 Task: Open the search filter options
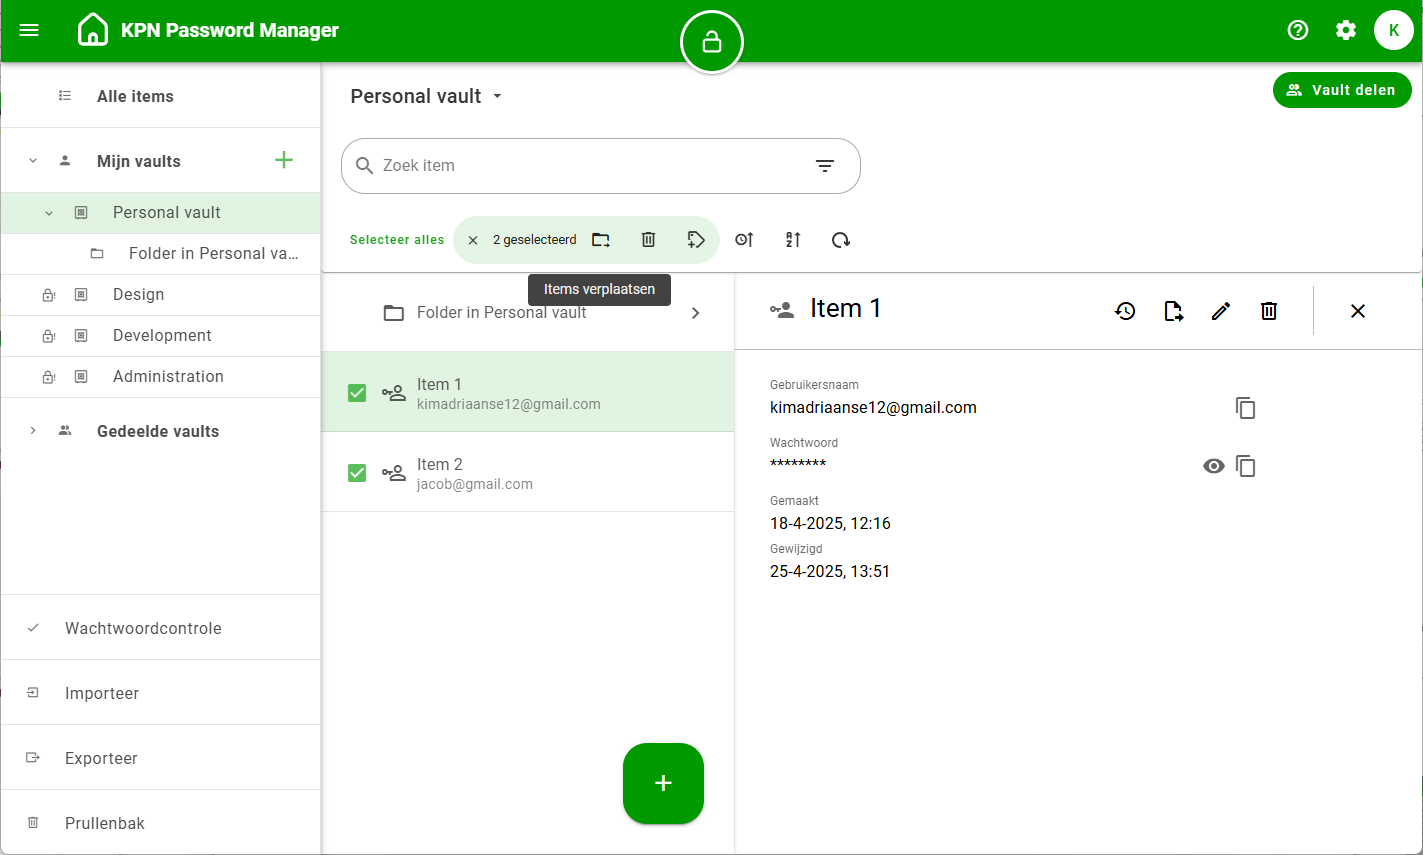pyautogui.click(x=825, y=166)
